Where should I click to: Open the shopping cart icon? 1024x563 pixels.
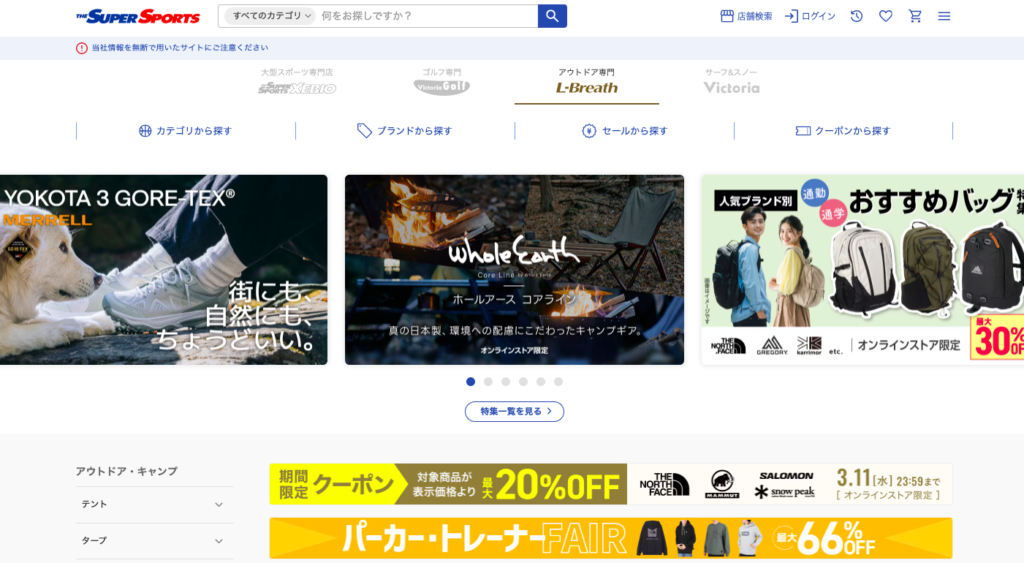pyautogui.click(x=915, y=16)
